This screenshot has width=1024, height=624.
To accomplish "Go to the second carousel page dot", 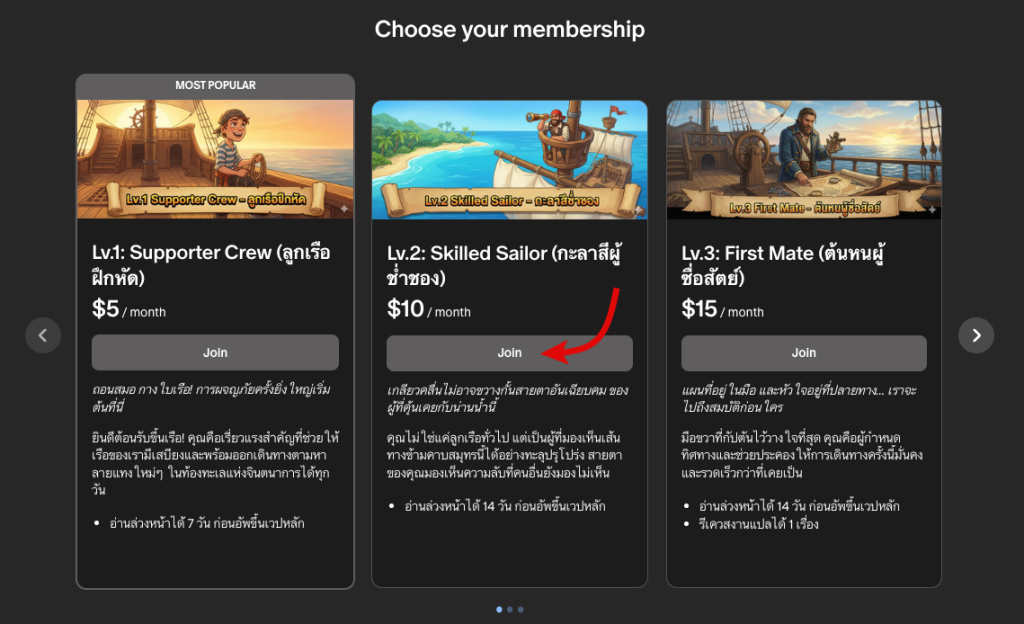I will coord(509,609).
